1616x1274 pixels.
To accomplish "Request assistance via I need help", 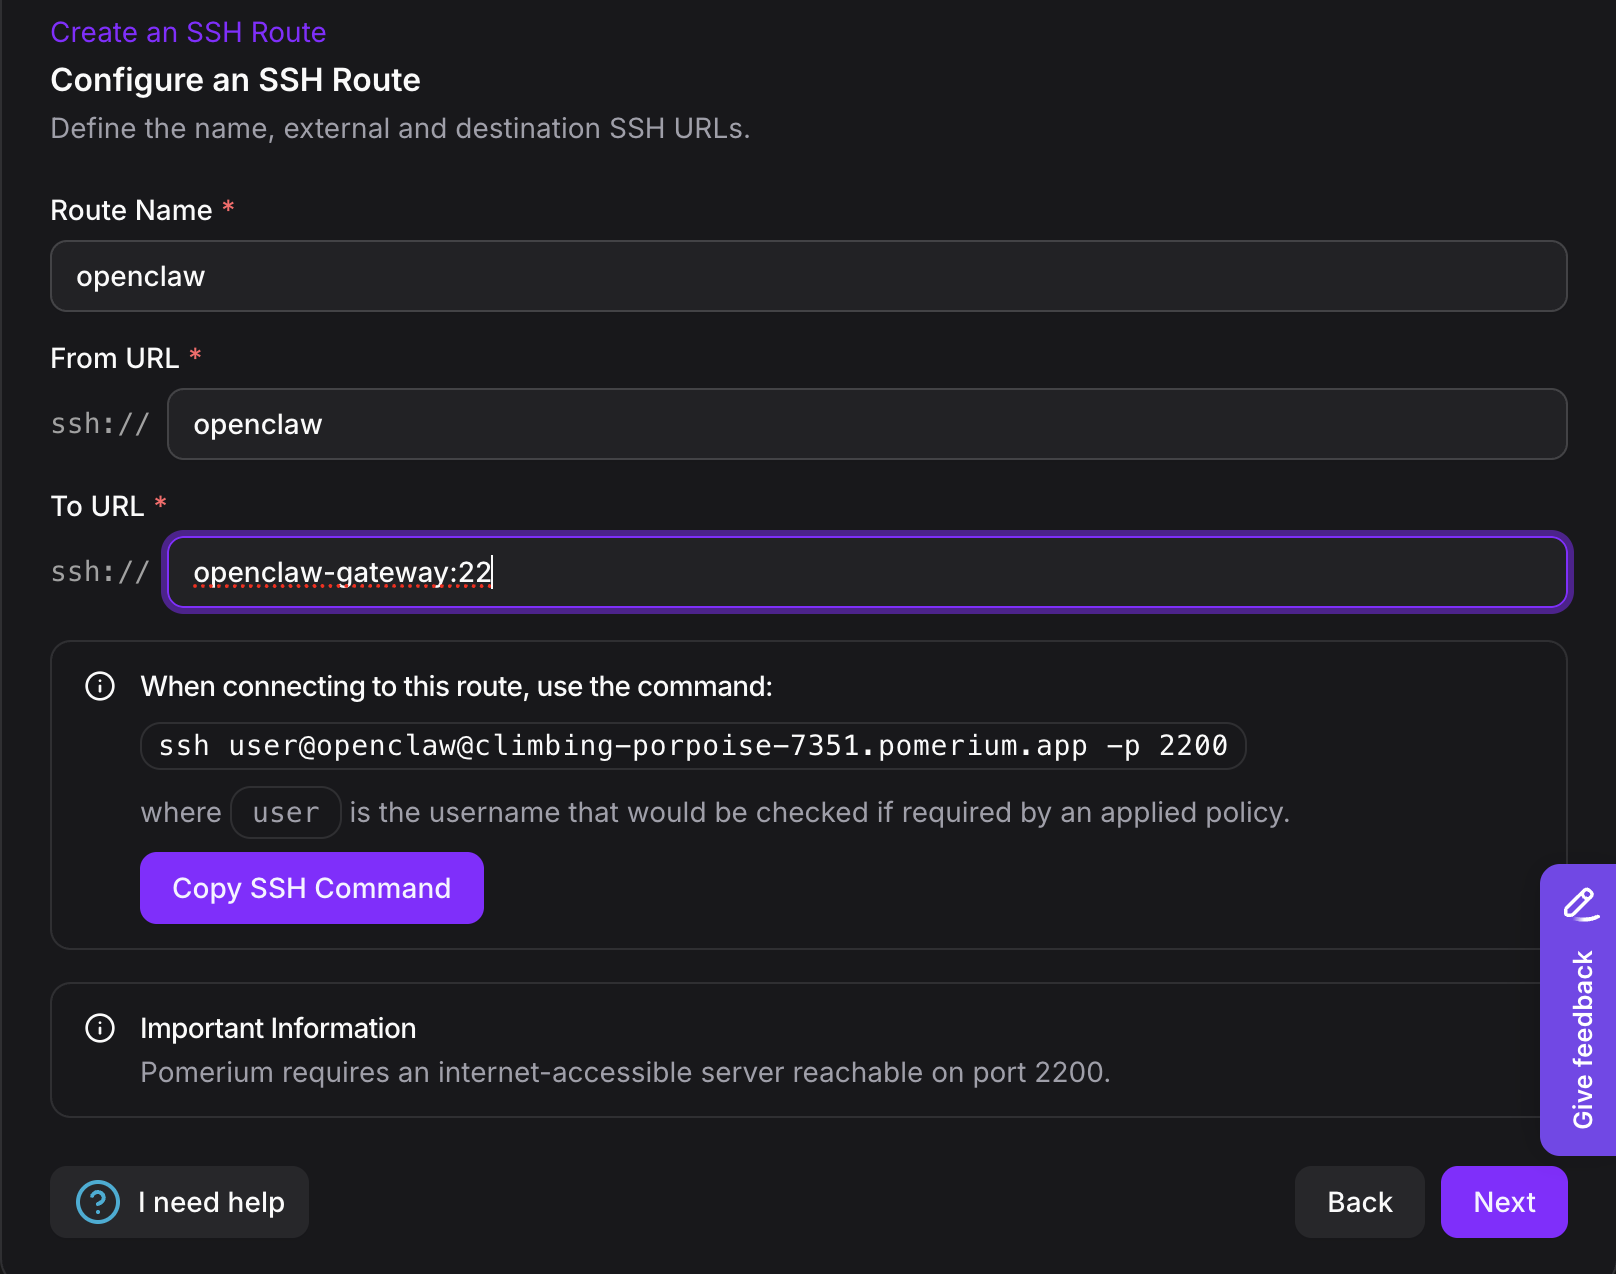I will (x=179, y=1202).
